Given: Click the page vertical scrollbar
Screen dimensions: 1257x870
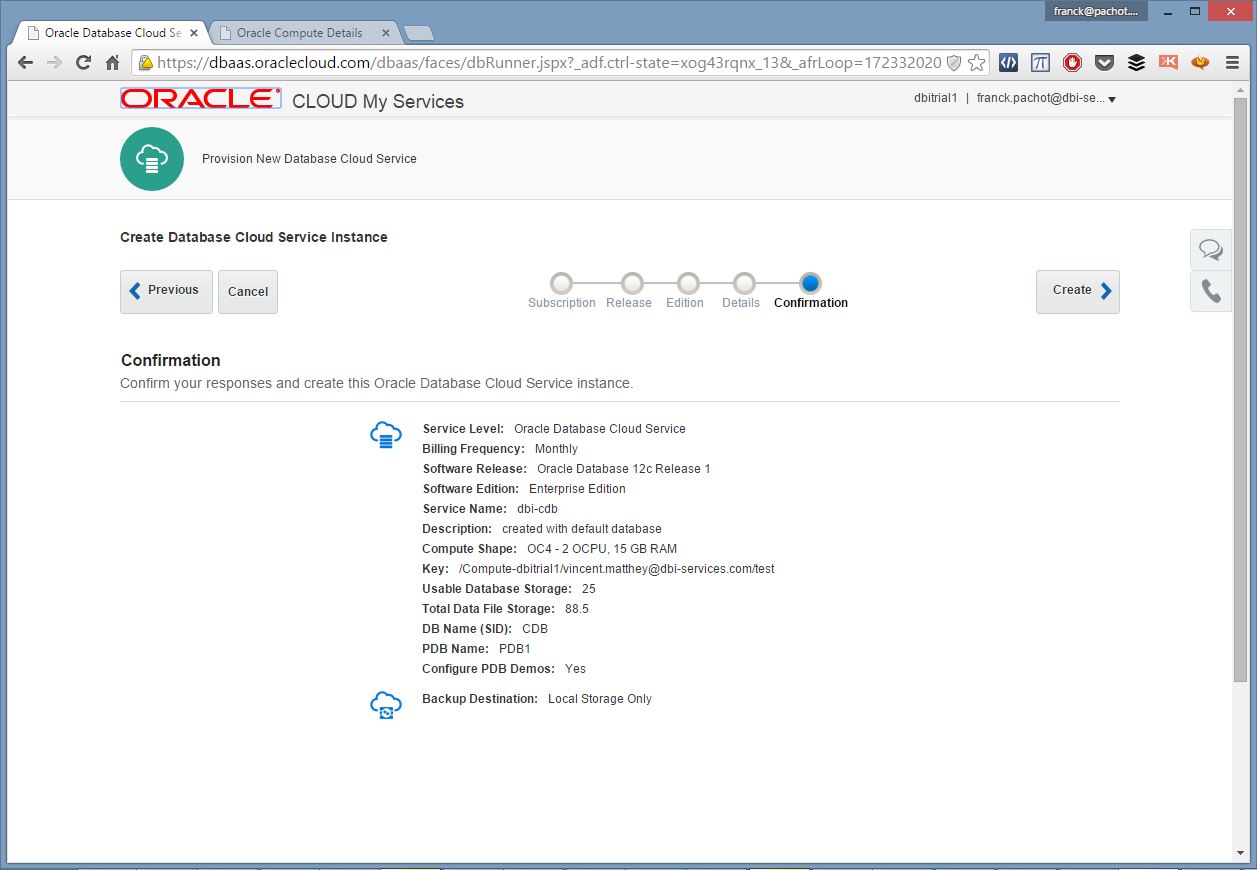Looking at the screenshot, I should coord(1240,390).
